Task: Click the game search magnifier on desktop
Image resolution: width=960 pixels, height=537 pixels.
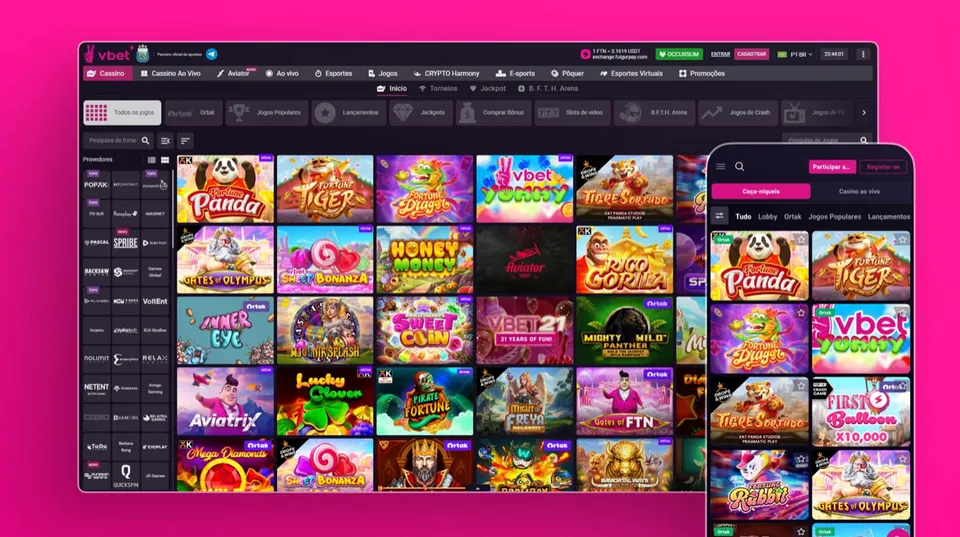Action: pyautogui.click(x=863, y=140)
